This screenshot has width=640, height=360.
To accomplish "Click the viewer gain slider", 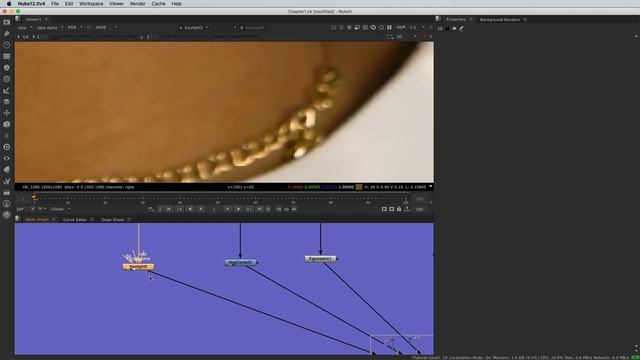I will (92, 37).
